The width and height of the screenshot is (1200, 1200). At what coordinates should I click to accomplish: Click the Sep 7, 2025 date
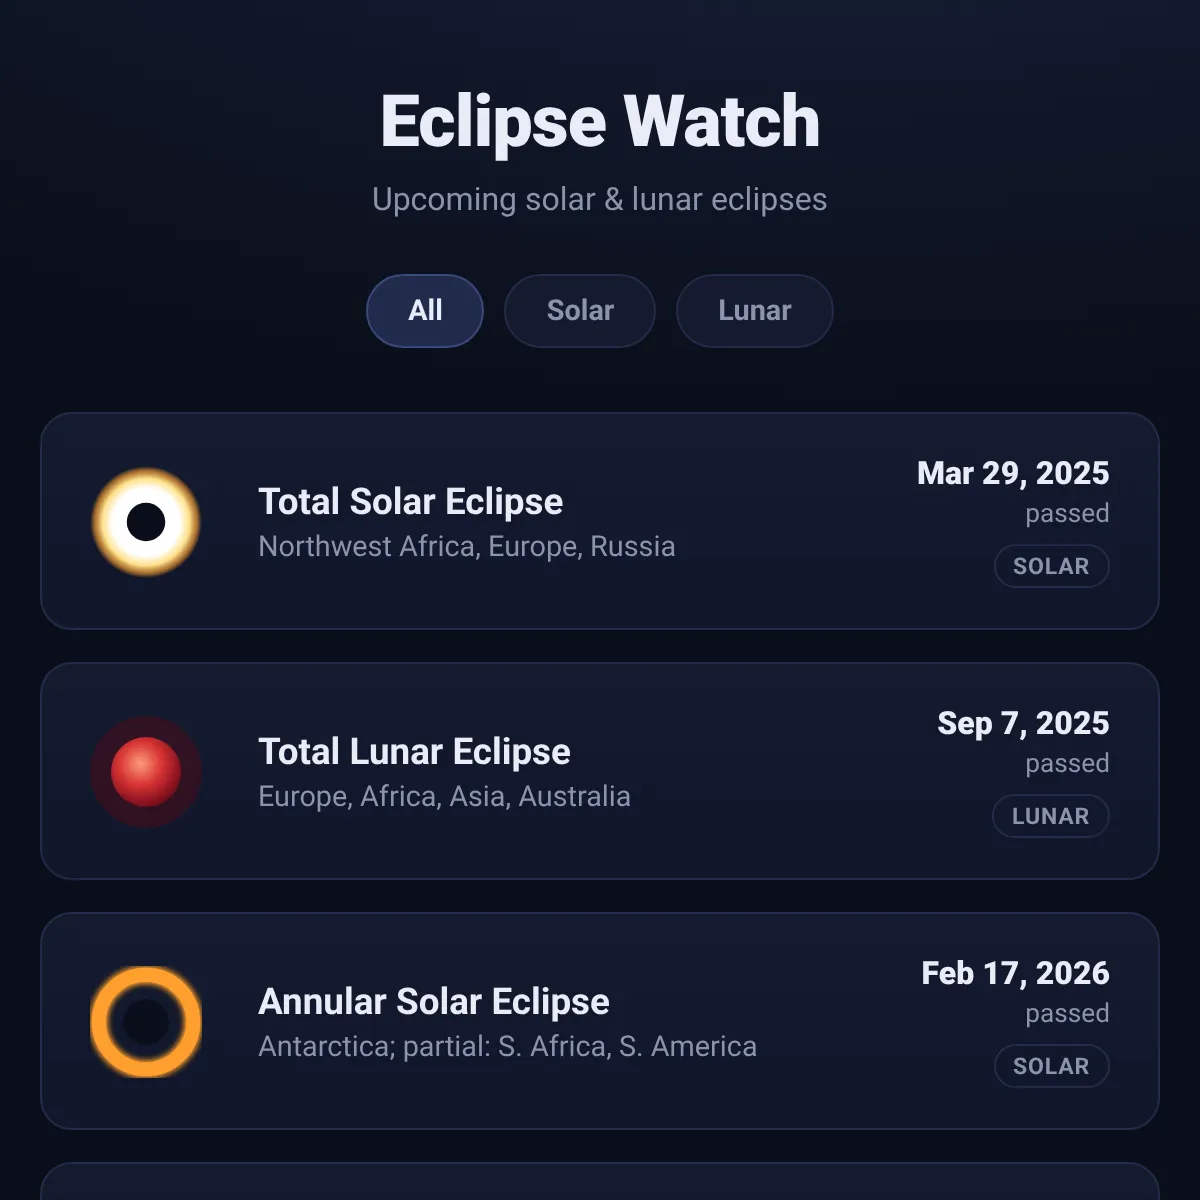[1023, 723]
